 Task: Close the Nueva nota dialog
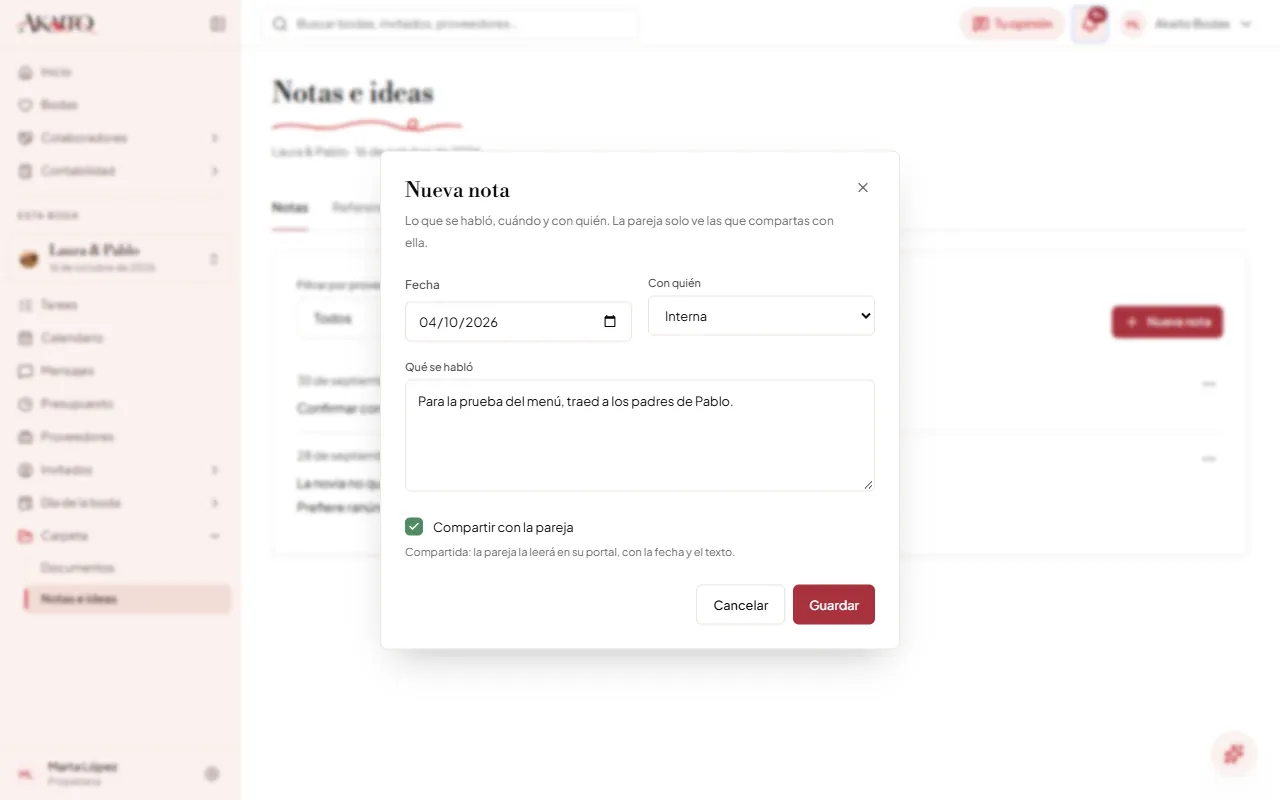[x=863, y=188]
